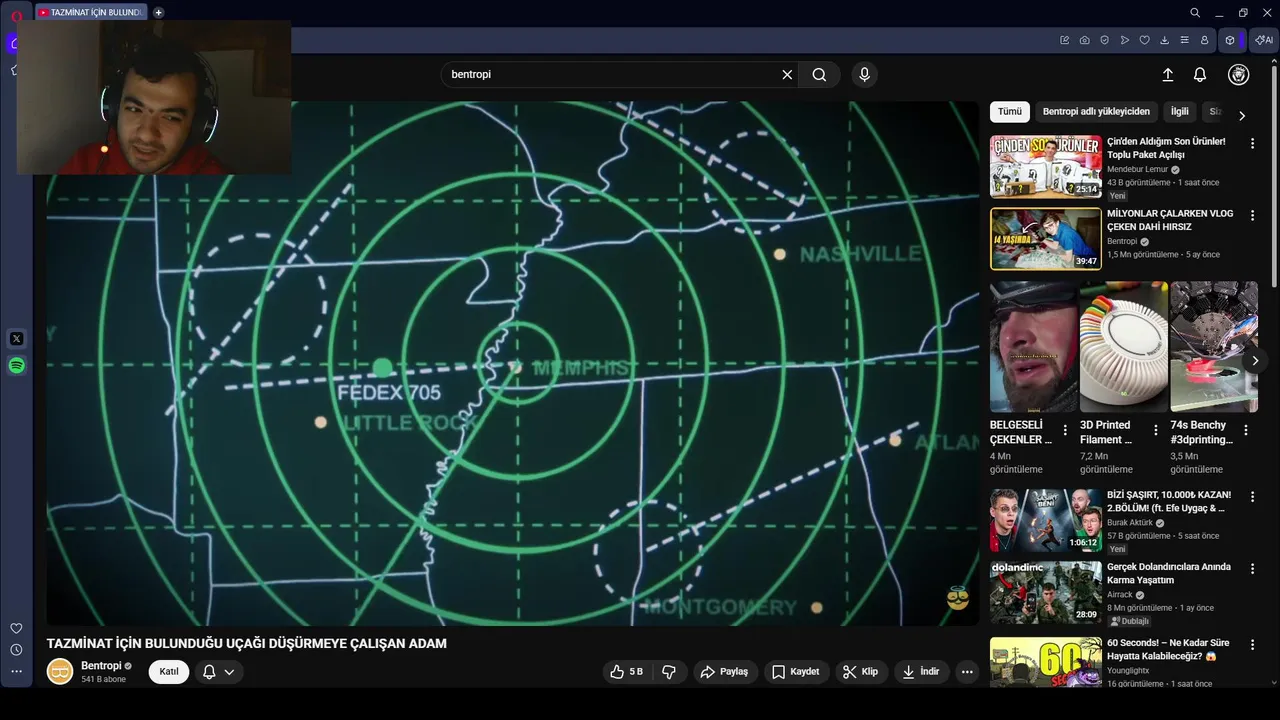Bookmark page with toolbar heart icon

pyautogui.click(x=1144, y=40)
